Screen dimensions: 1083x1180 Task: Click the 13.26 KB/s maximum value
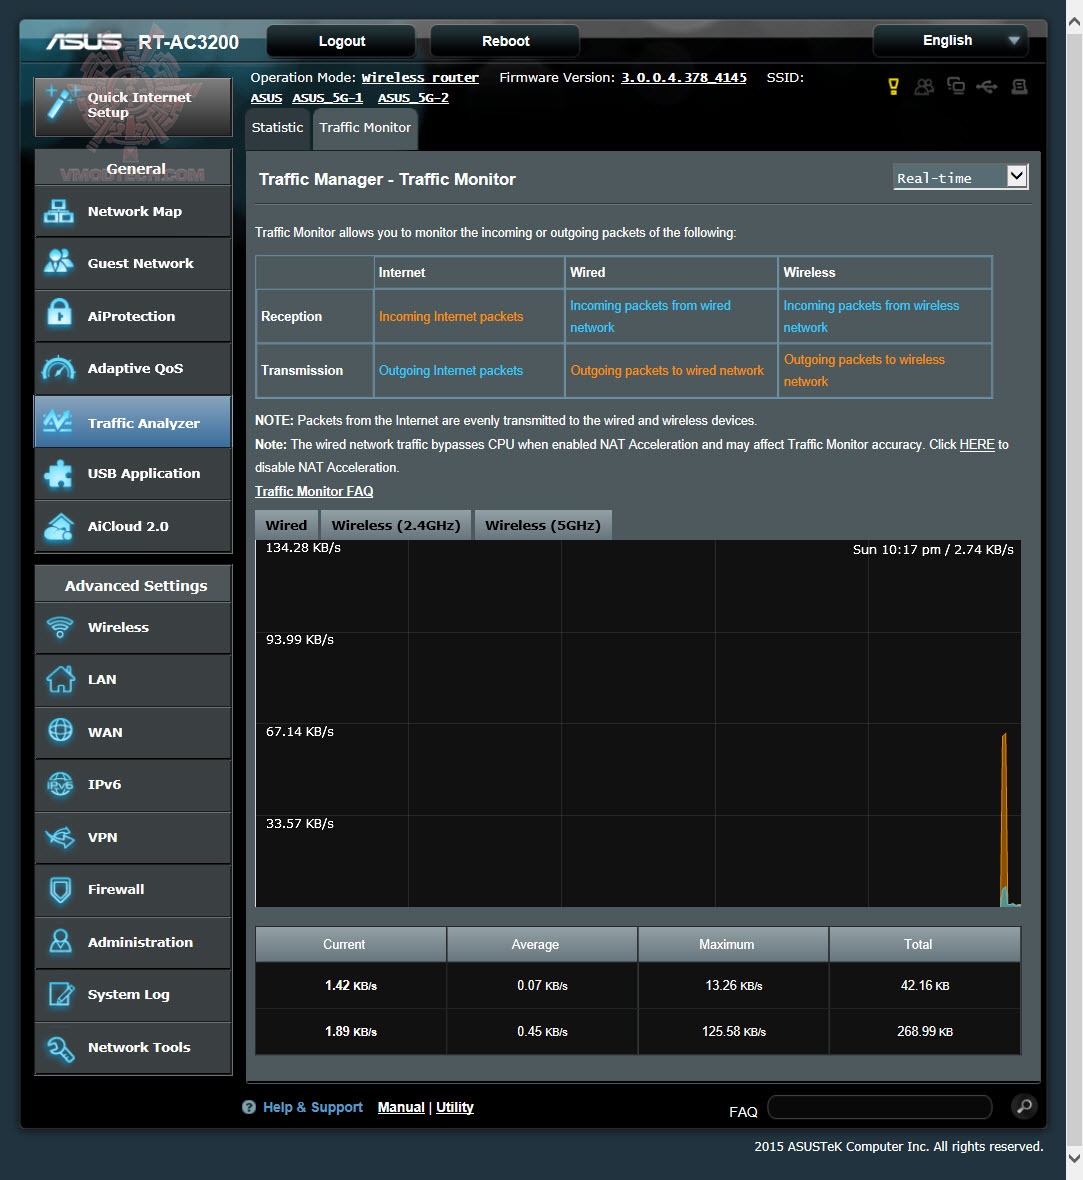pyautogui.click(x=734, y=986)
